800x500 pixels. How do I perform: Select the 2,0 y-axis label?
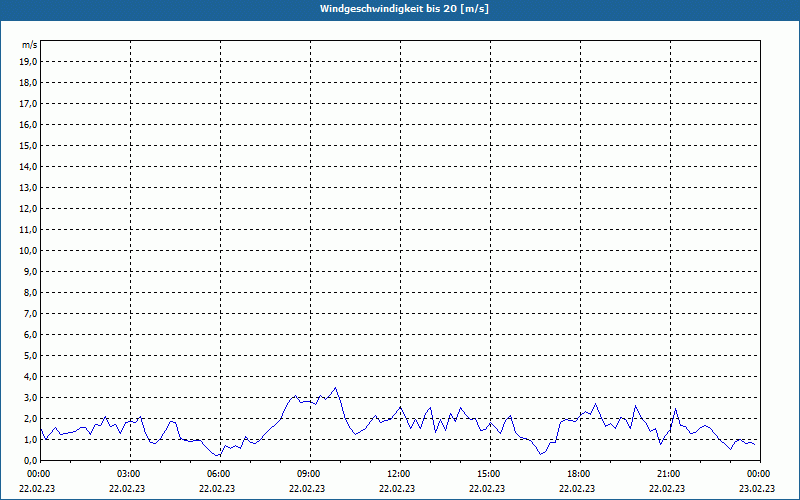(x=30, y=418)
